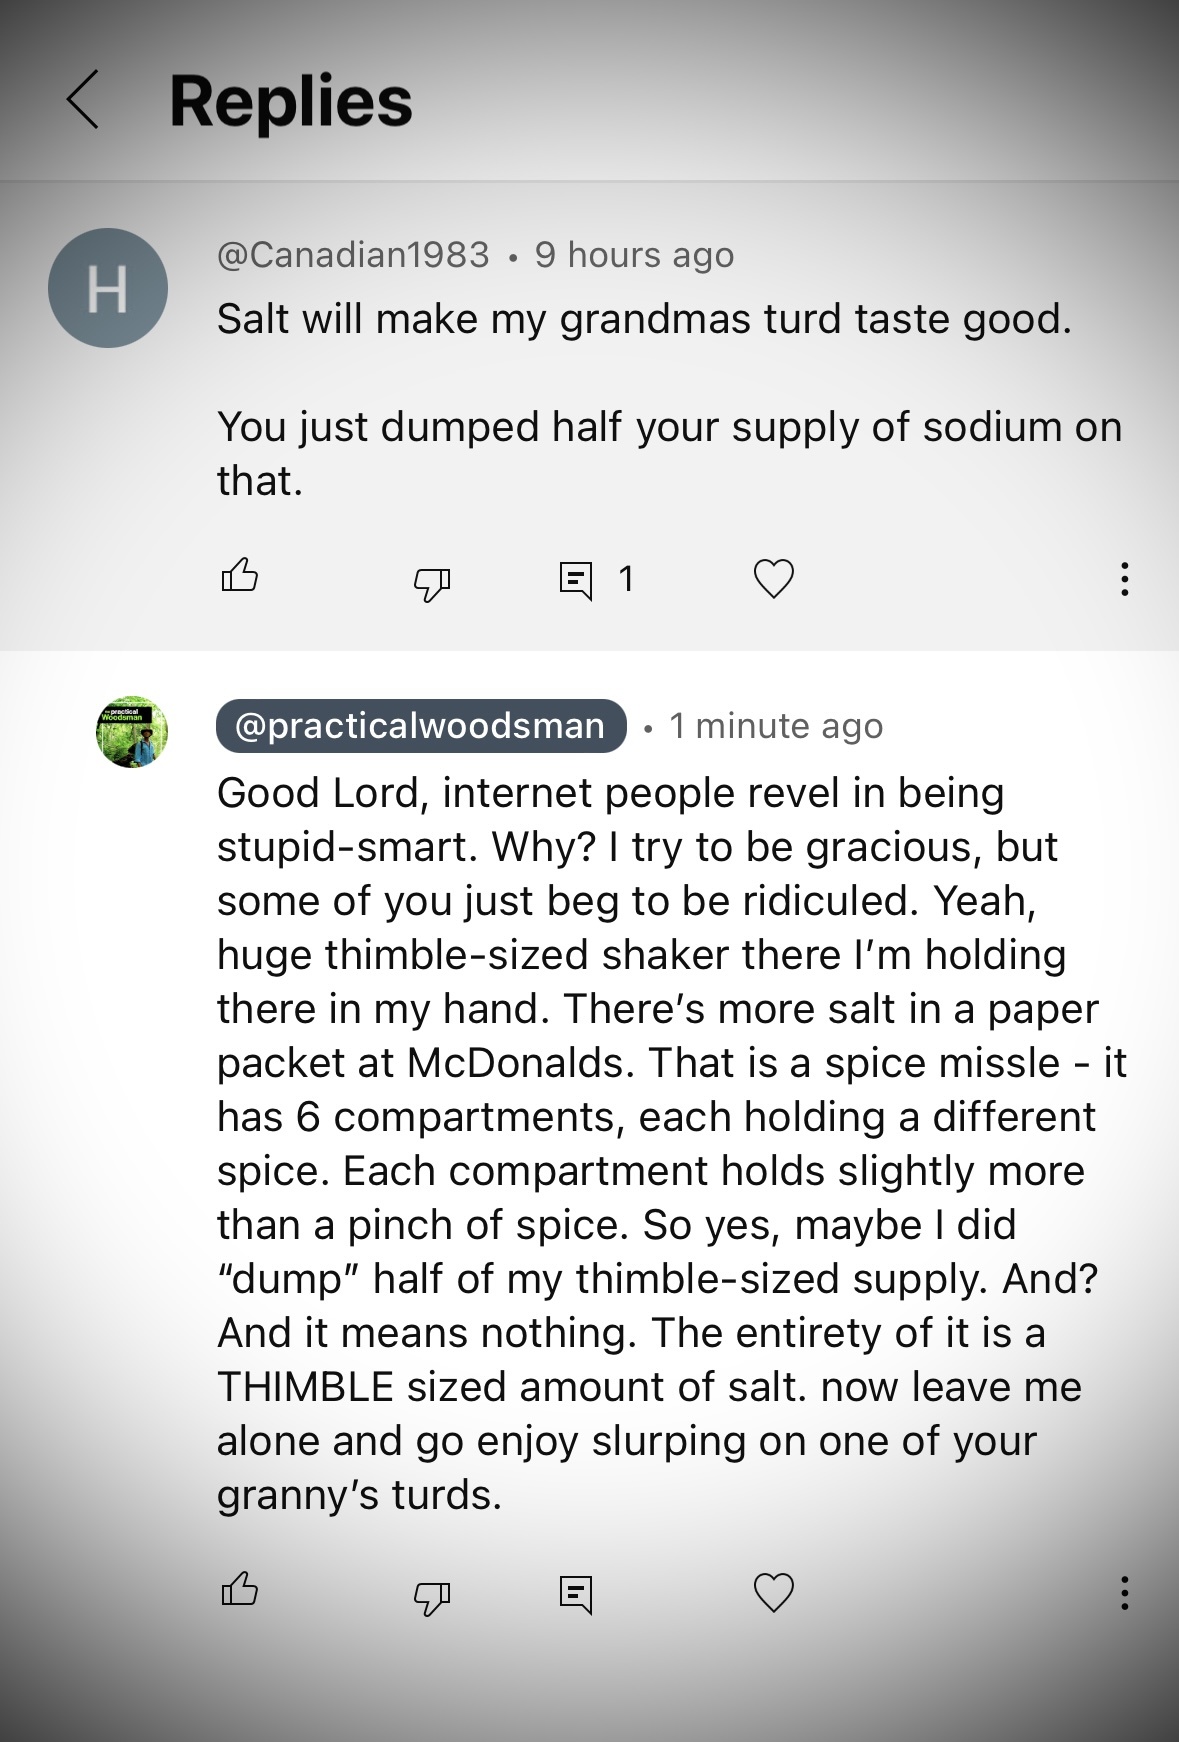Click the @Canadian1983 username
The image size is (1179, 1742).
pyautogui.click(x=353, y=255)
